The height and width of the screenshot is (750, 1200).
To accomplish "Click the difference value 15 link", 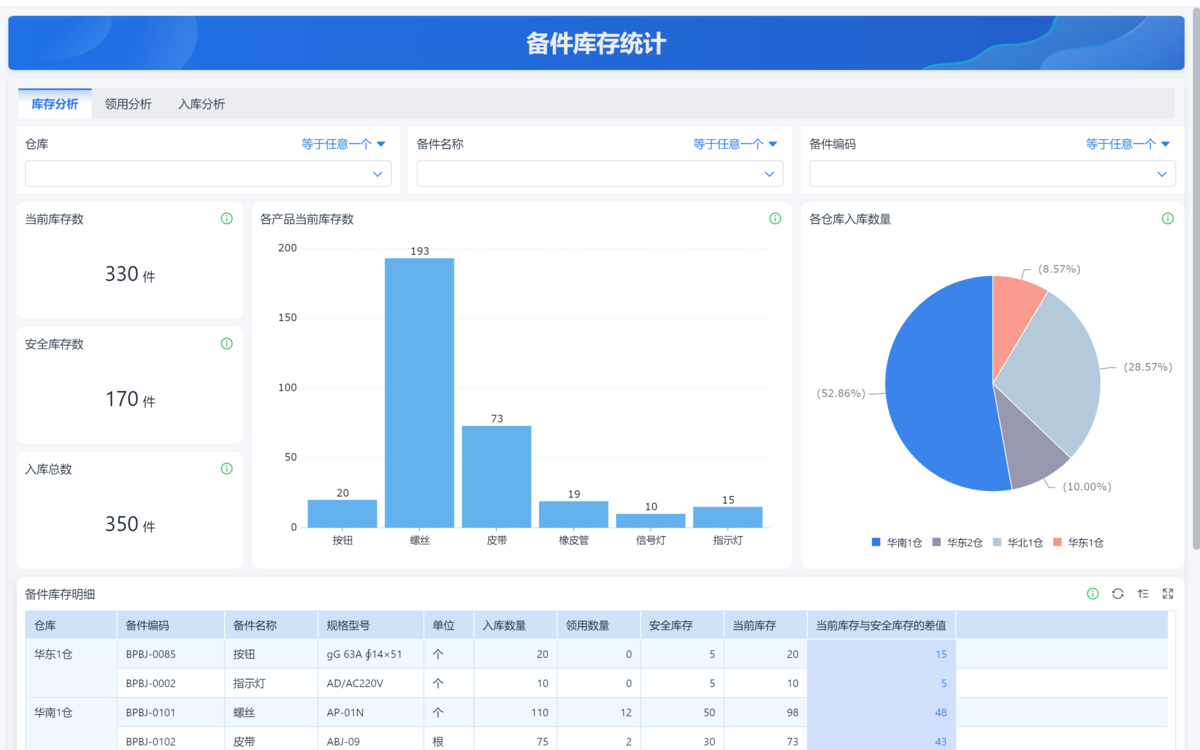I will click(x=940, y=655).
